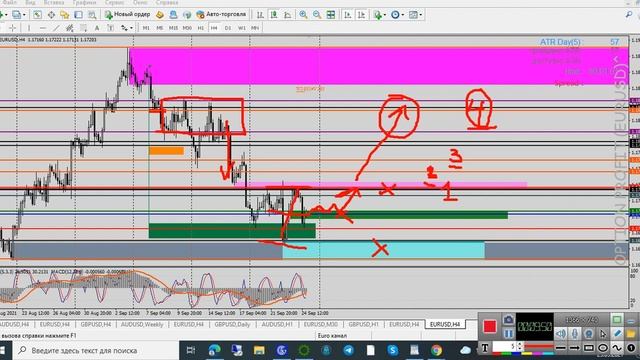Viewport: 640px width, 360px height.
Task: Click the Новый ордер button
Action: 128,15
